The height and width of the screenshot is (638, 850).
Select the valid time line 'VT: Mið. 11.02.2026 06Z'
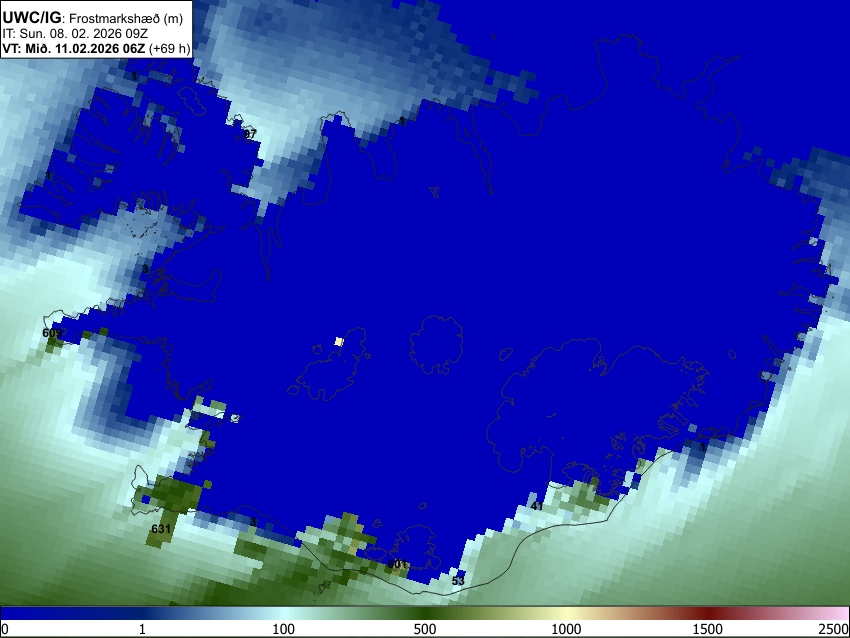(x=74, y=48)
